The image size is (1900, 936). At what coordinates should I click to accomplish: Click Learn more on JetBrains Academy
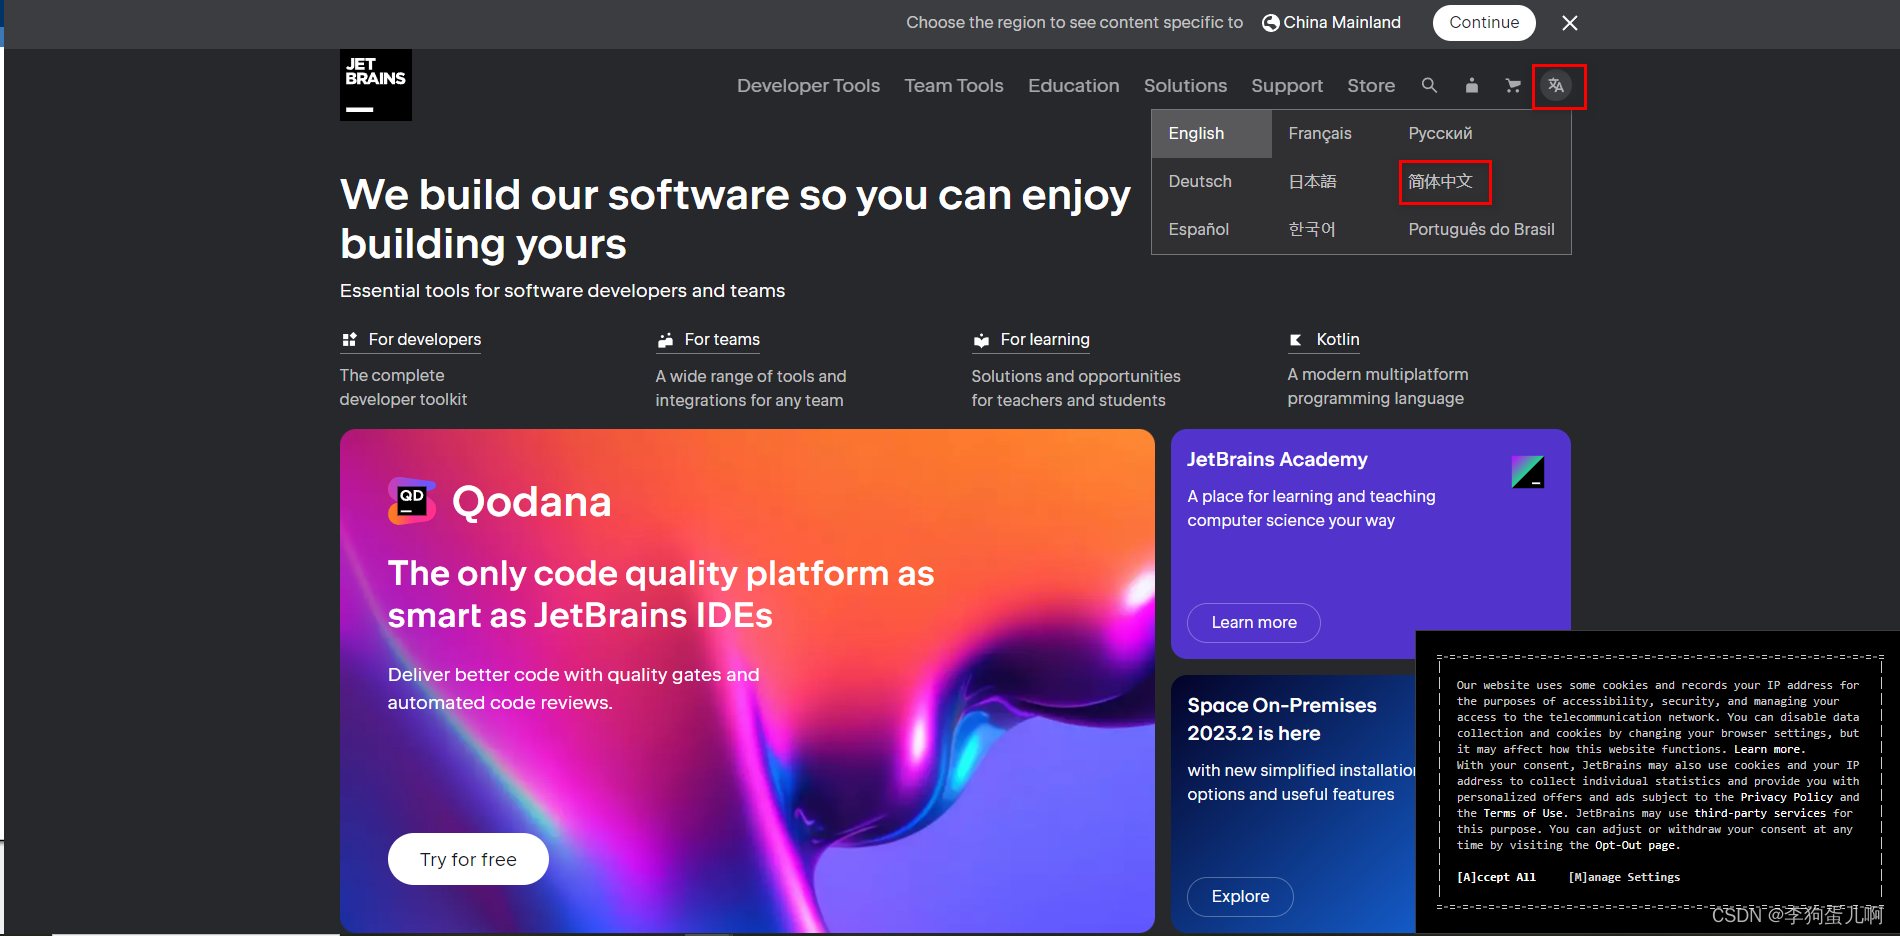pyautogui.click(x=1254, y=623)
